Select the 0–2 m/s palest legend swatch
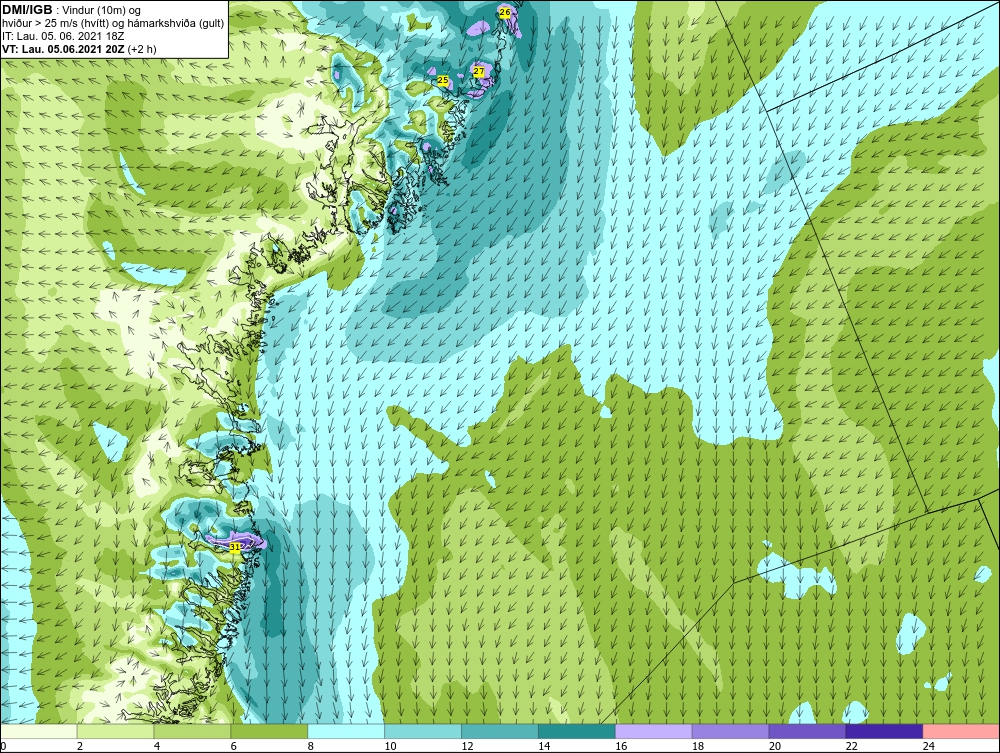Image resolution: width=1000 pixels, height=753 pixels. (x=39, y=731)
